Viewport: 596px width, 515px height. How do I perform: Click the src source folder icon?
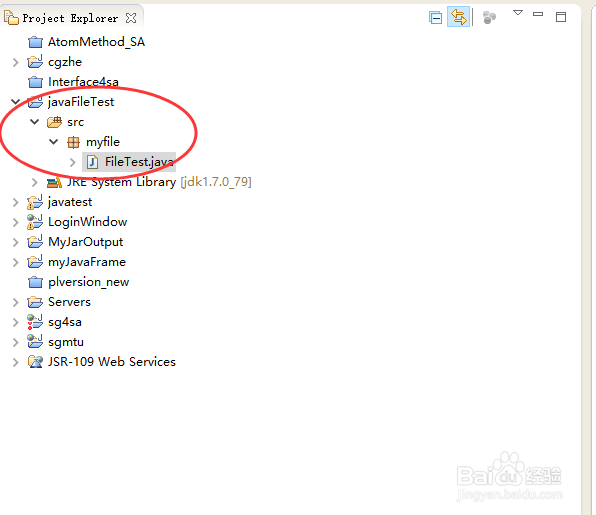tap(54, 122)
